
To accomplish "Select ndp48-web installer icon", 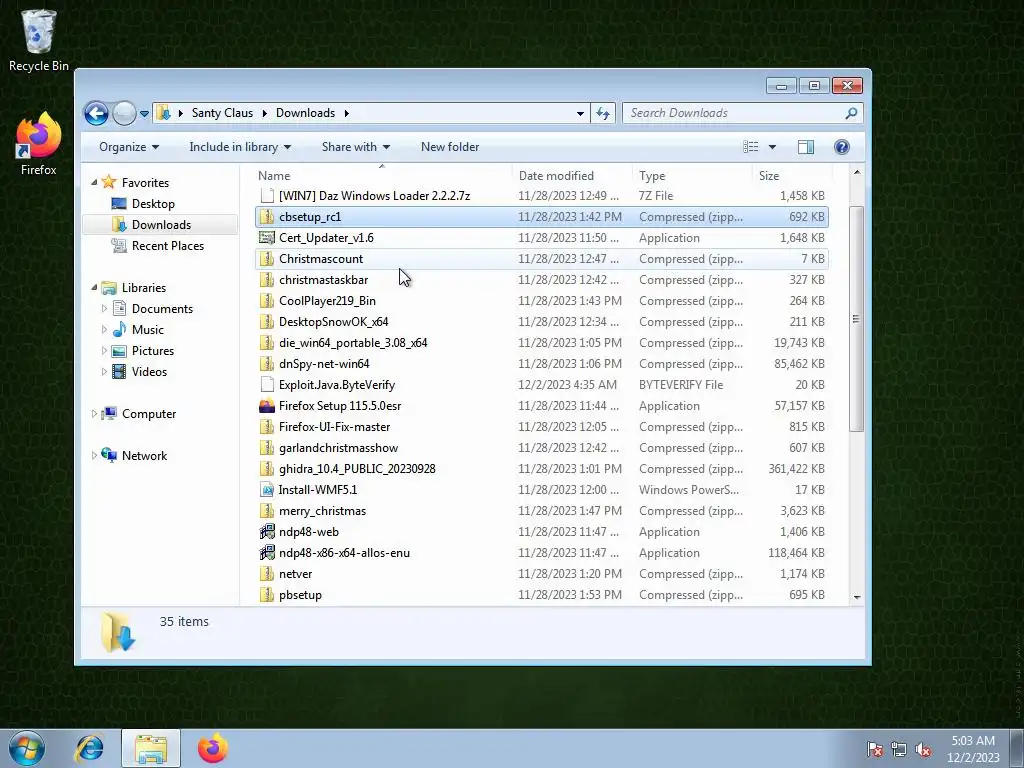I will (x=266, y=532).
